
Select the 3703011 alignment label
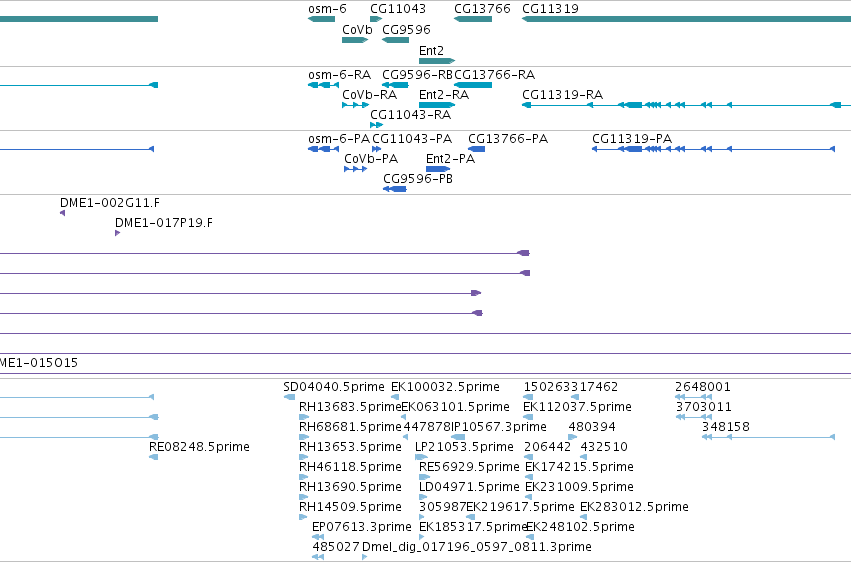pyautogui.click(x=703, y=407)
